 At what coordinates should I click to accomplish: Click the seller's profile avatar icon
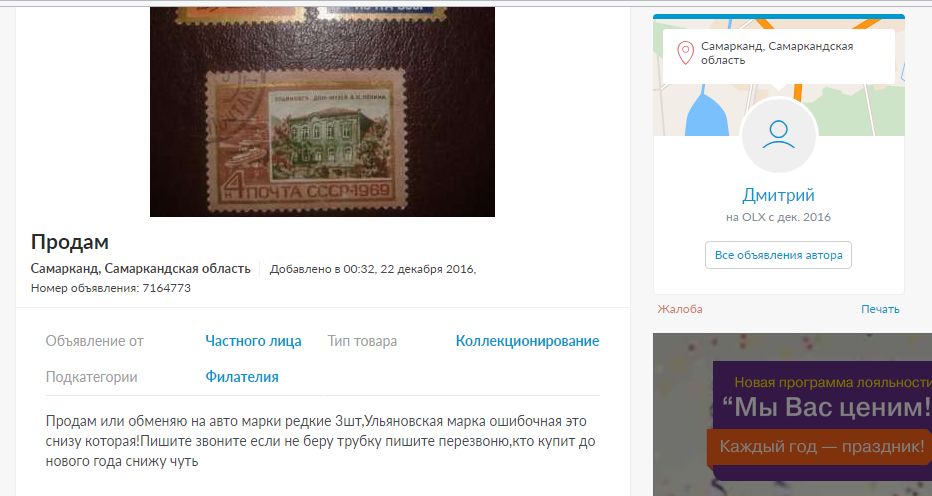[779, 135]
